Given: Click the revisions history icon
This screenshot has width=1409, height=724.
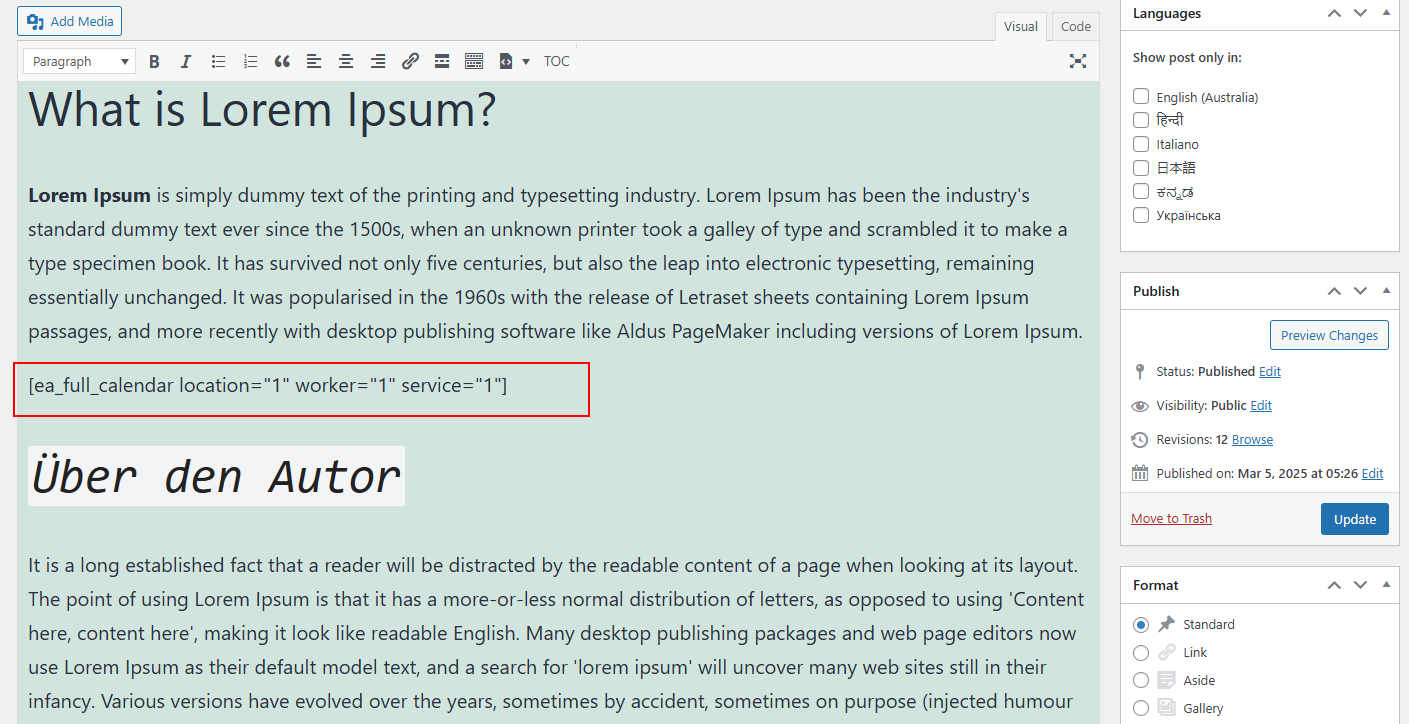Looking at the screenshot, I should pos(1140,440).
